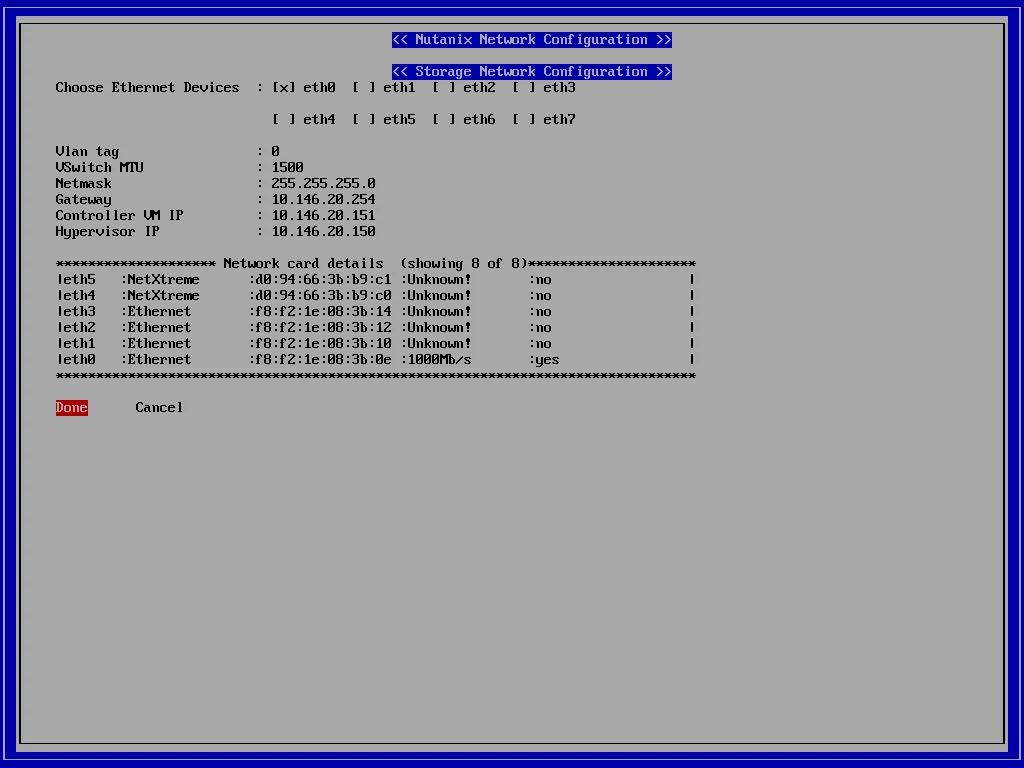Click MAC address f8:f2:1e:08:3b:12
Screen dimensions: 1024x768
point(324,327)
